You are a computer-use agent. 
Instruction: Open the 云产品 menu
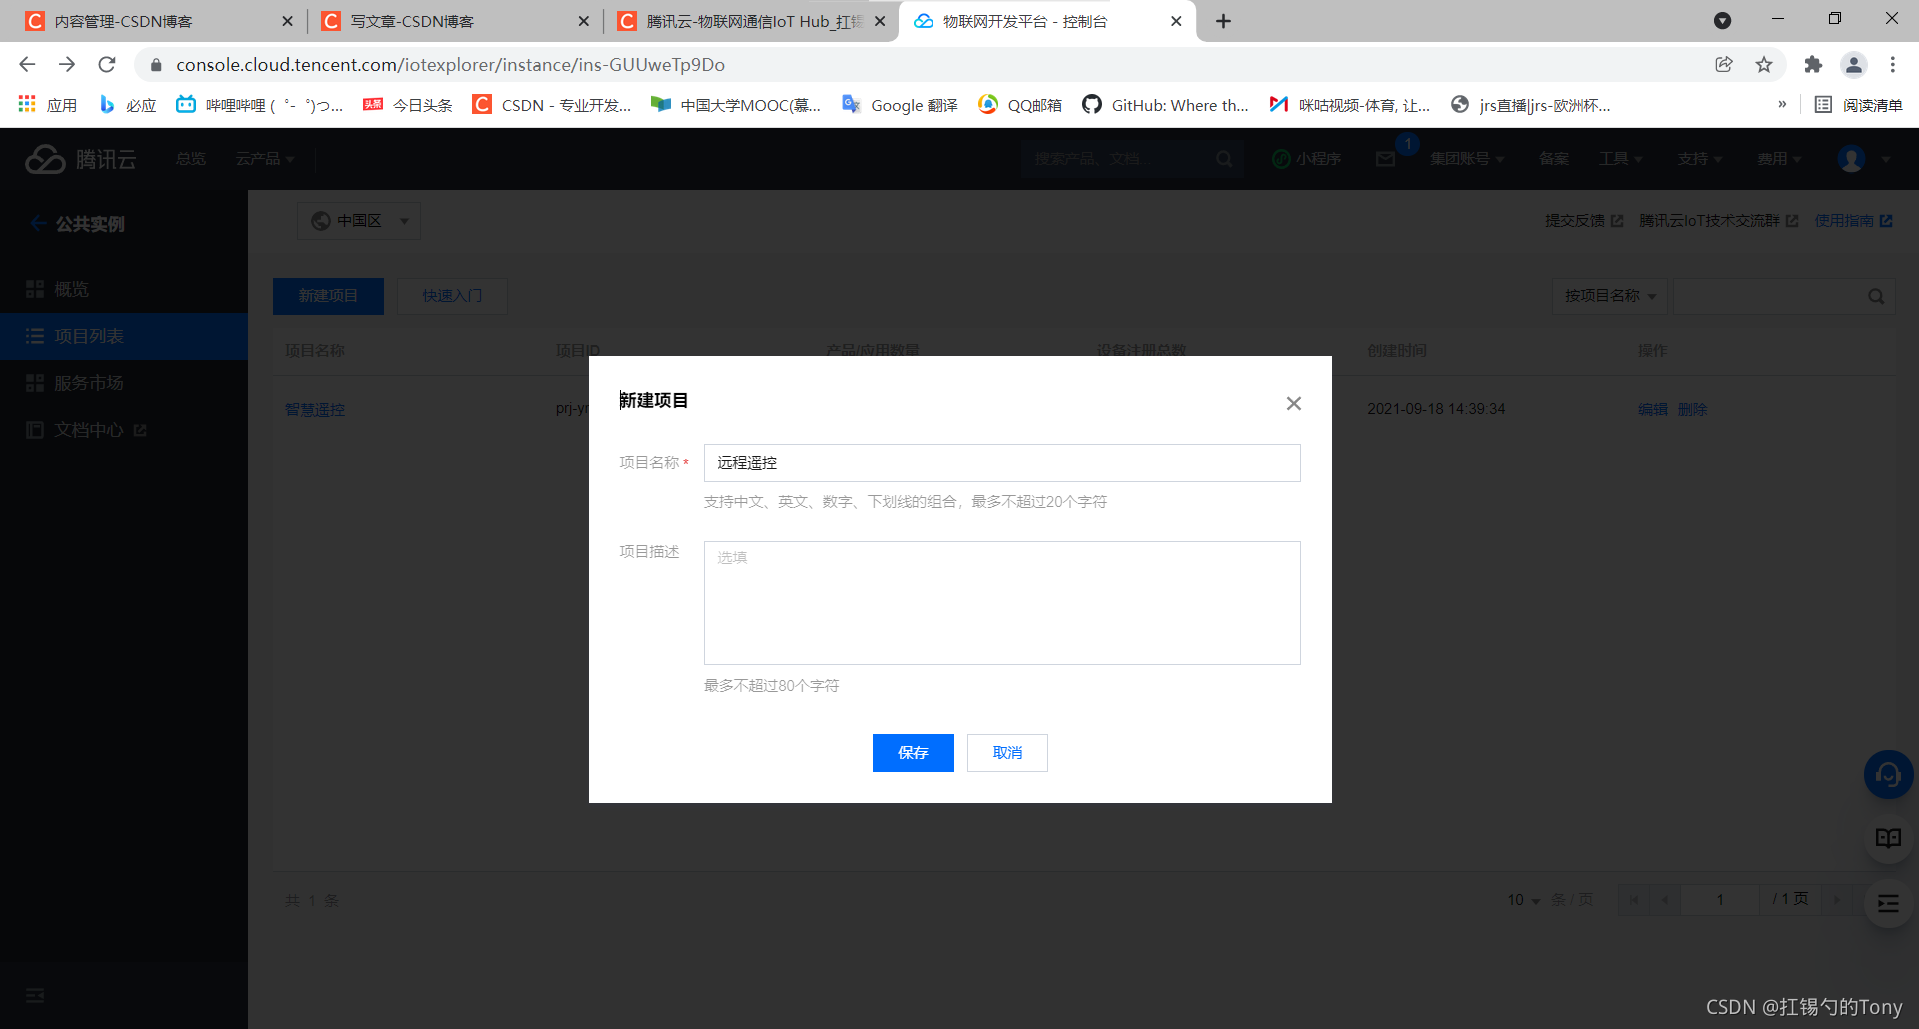pos(264,158)
